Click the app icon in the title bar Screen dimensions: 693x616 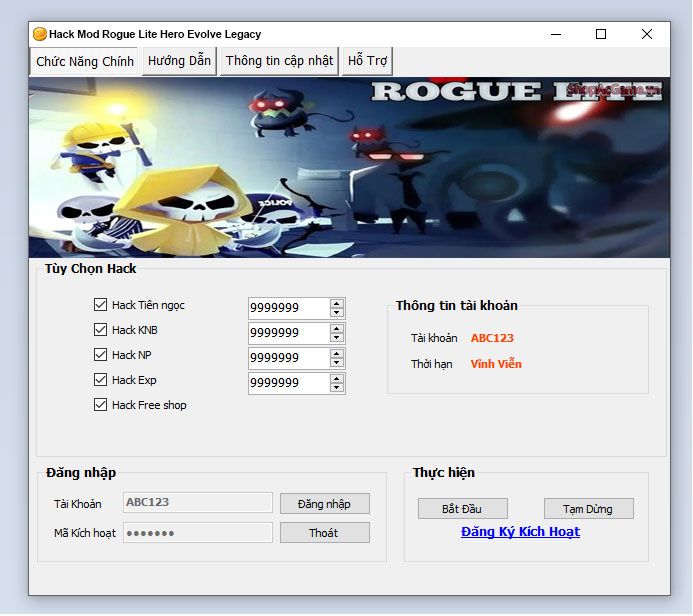40,34
